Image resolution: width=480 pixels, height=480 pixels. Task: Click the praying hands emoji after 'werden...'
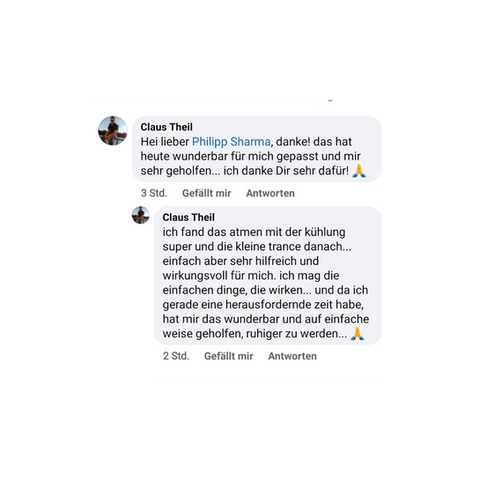[x=357, y=334]
